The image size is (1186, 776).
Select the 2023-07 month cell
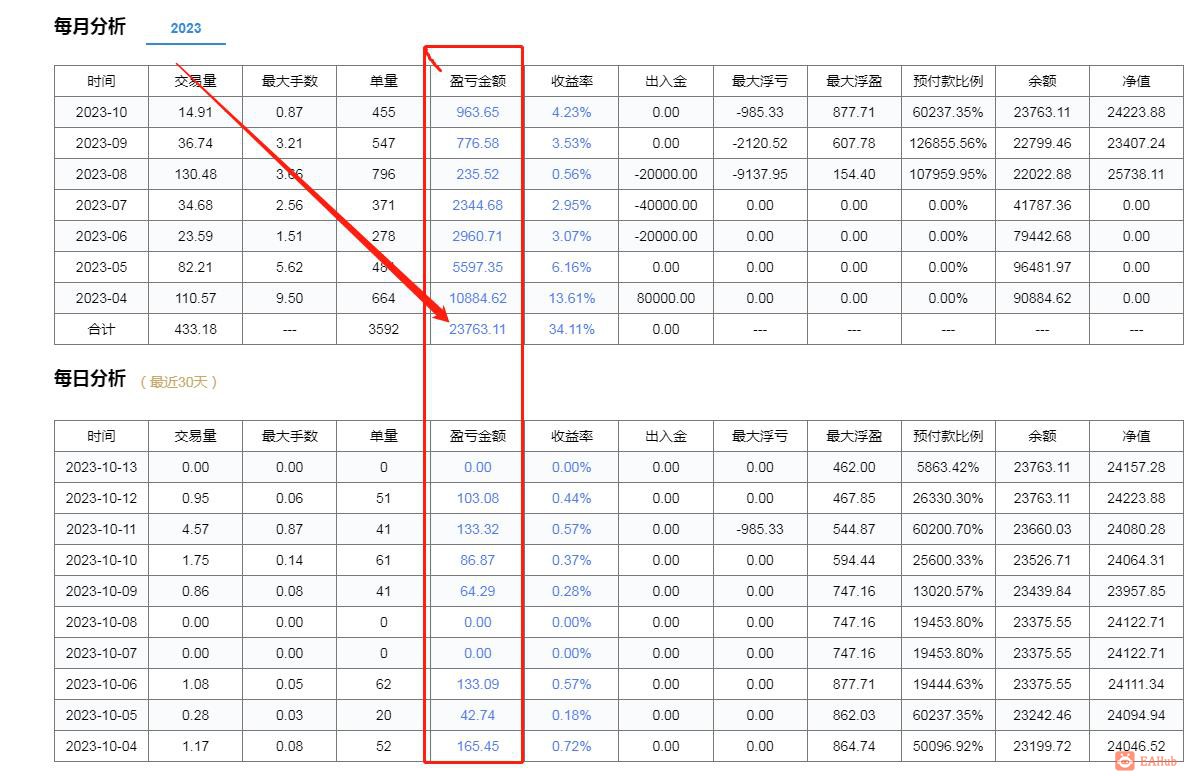point(101,205)
